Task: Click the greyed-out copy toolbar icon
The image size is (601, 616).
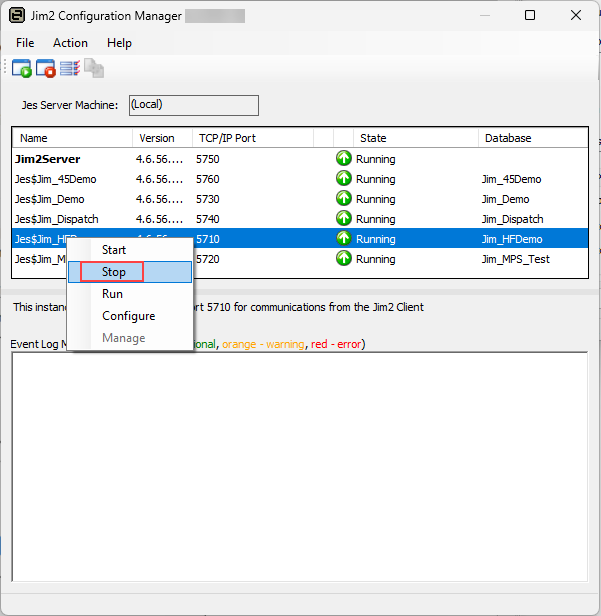Action: (94, 68)
